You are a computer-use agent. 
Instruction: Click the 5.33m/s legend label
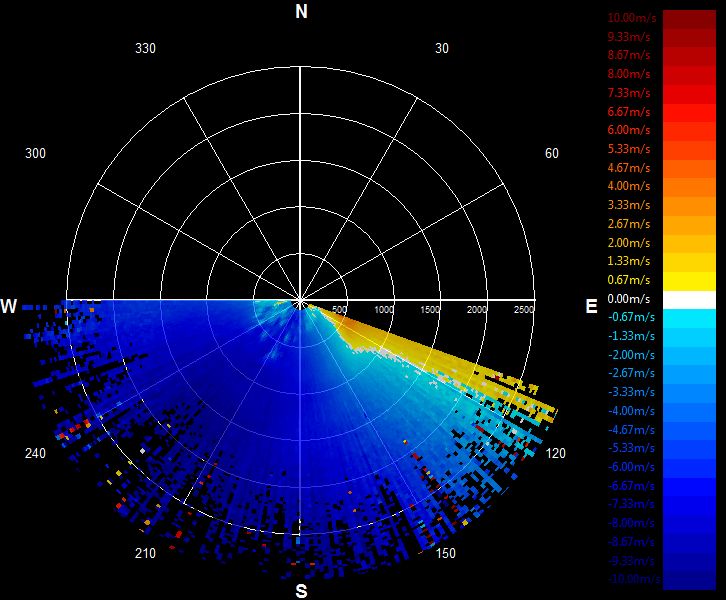point(629,149)
